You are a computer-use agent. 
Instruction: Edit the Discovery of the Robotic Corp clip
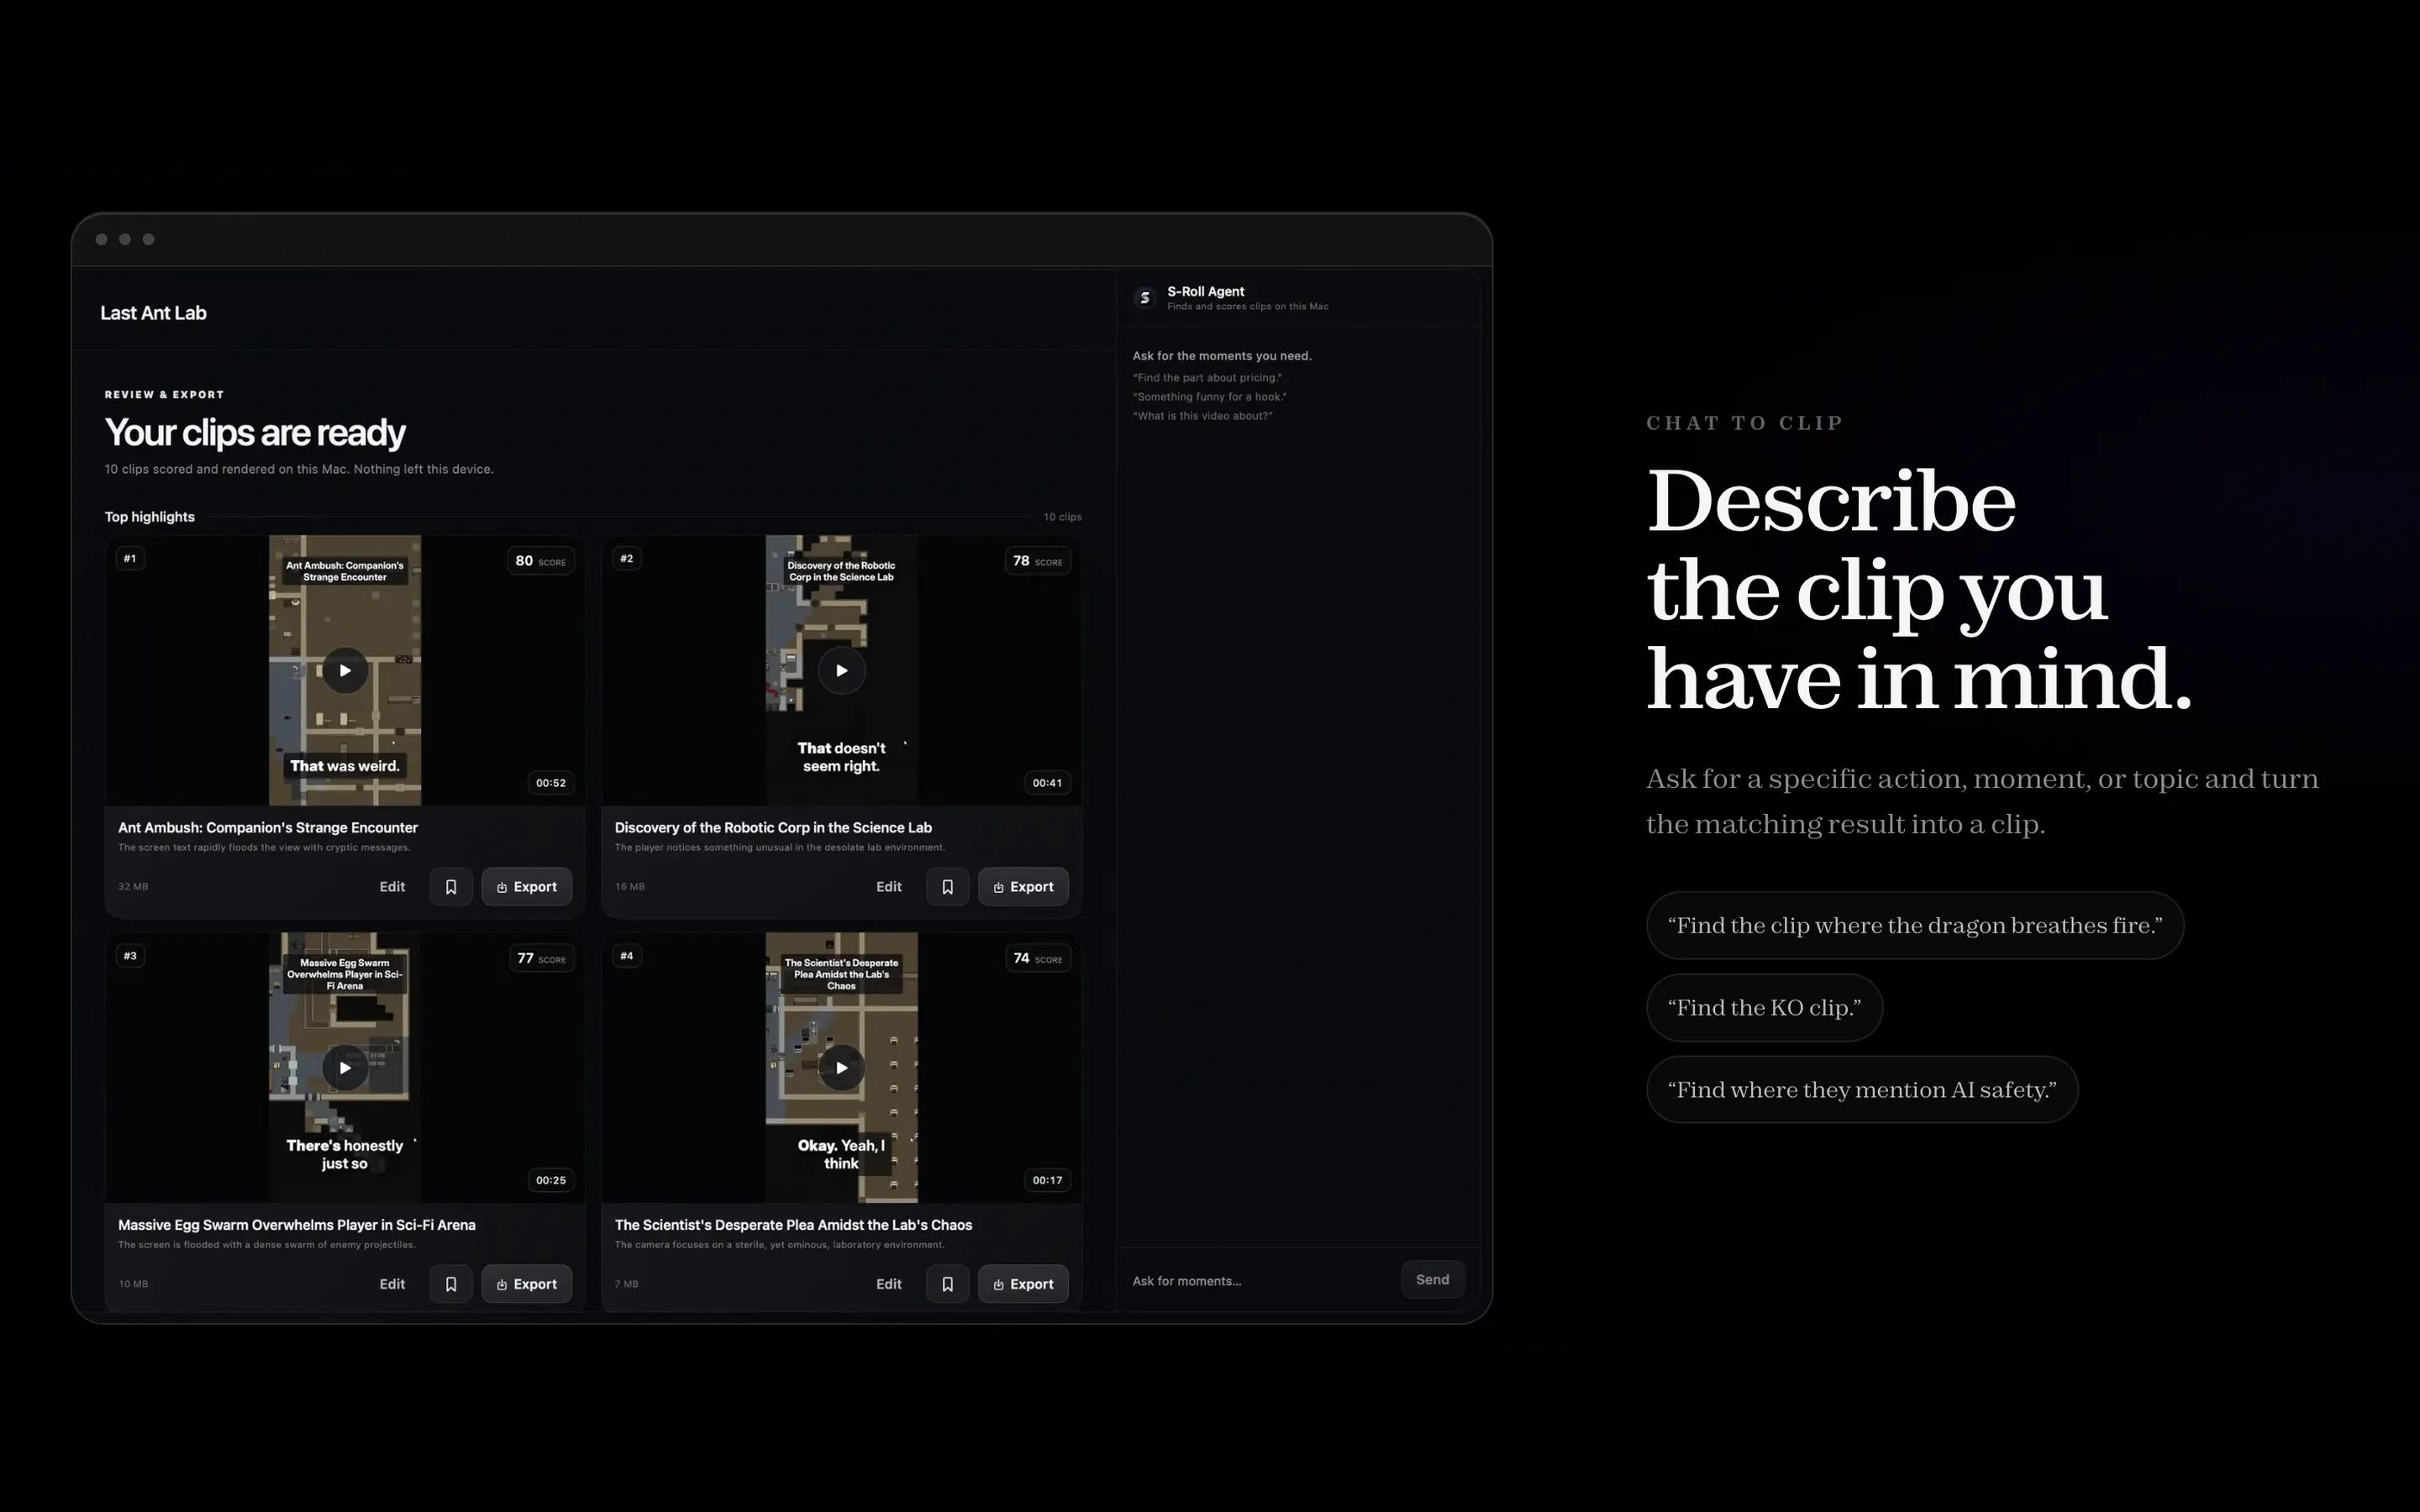point(889,887)
